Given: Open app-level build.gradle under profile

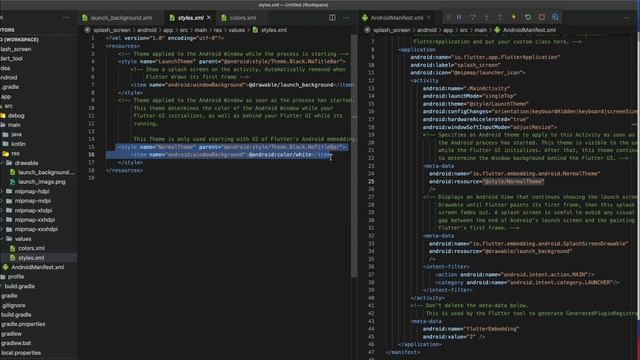Looking at the screenshot, I should coord(19,286).
